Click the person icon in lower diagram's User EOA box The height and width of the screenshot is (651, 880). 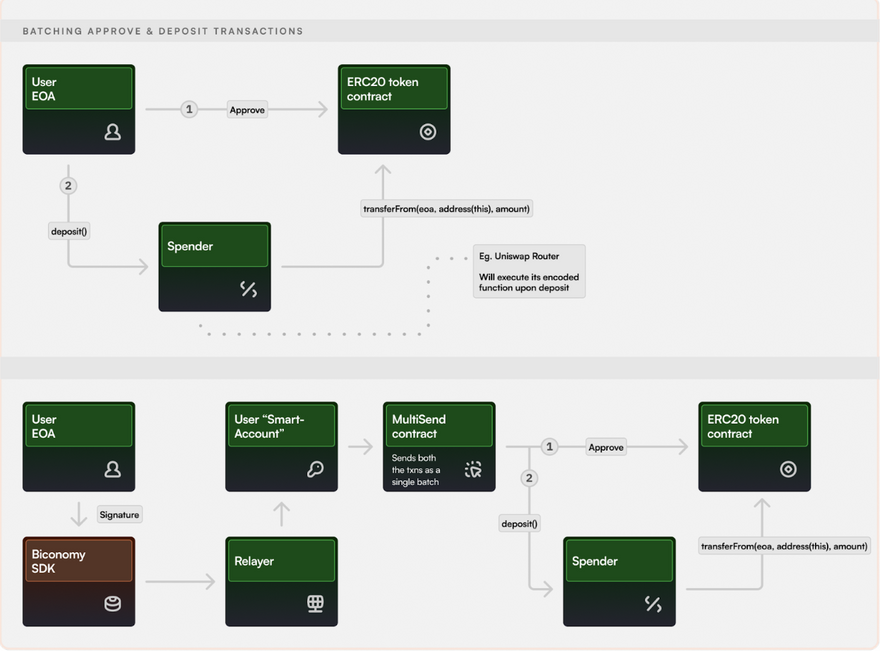pyautogui.click(x=112, y=469)
